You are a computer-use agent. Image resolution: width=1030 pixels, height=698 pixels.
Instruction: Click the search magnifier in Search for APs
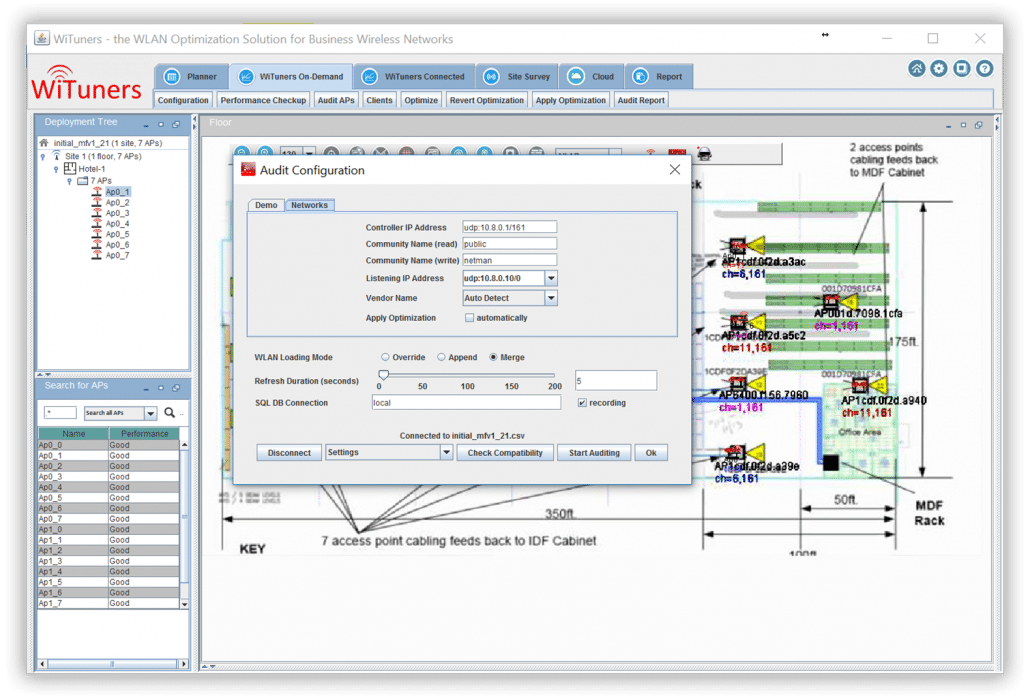[169, 412]
